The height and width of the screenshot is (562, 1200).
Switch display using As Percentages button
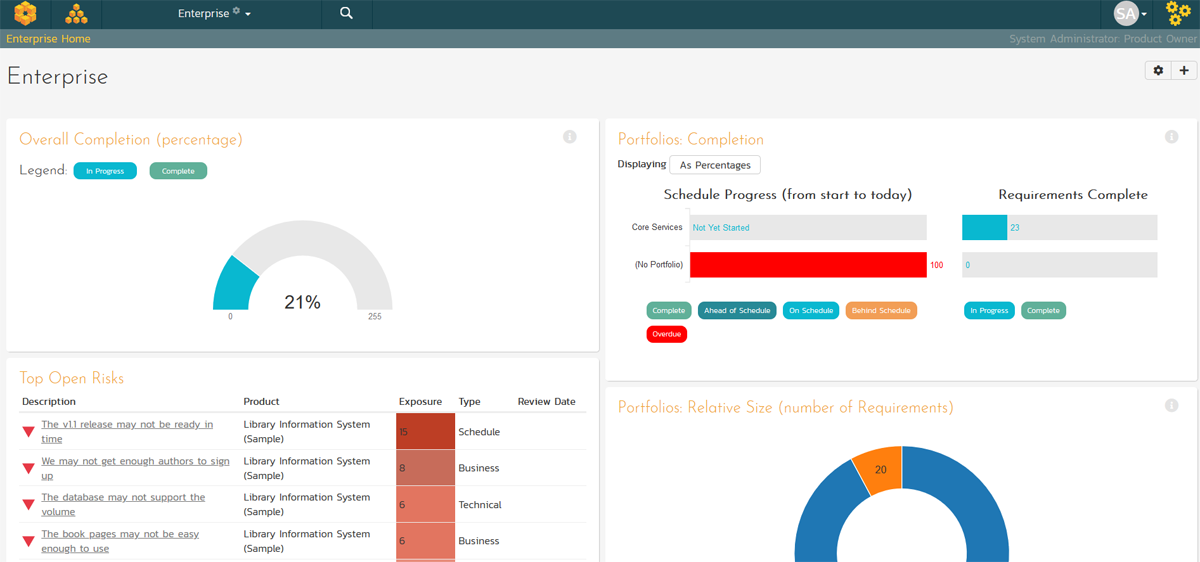point(715,165)
